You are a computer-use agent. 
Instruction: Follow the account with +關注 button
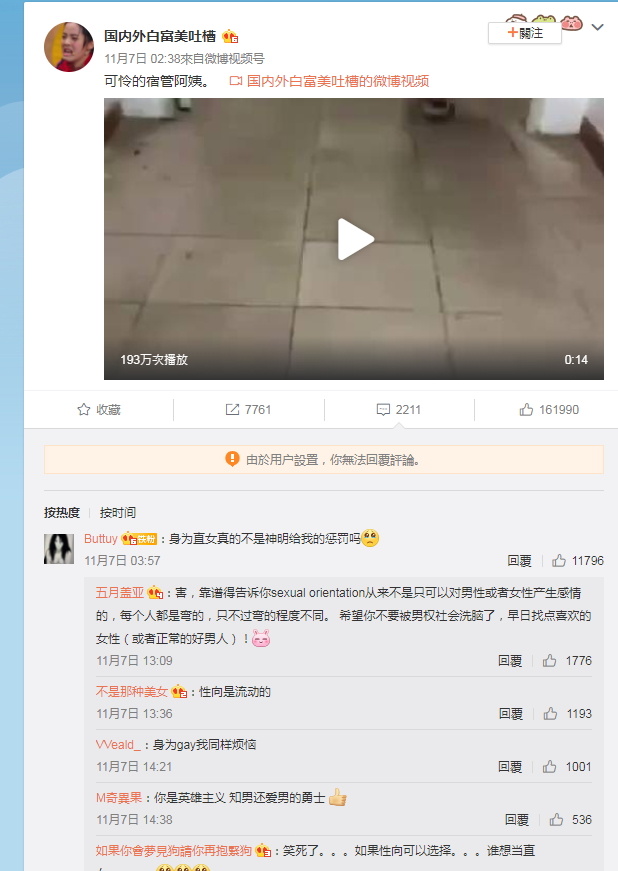(525, 33)
